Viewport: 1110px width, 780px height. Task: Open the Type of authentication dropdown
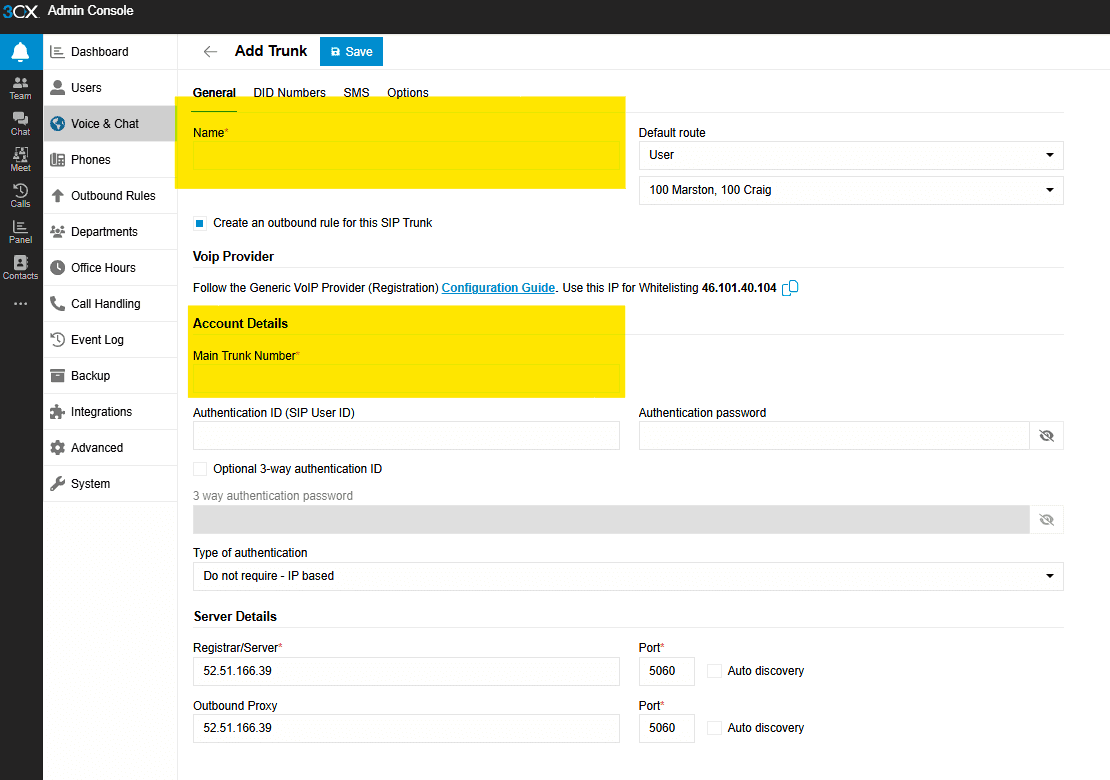pyautogui.click(x=1050, y=576)
